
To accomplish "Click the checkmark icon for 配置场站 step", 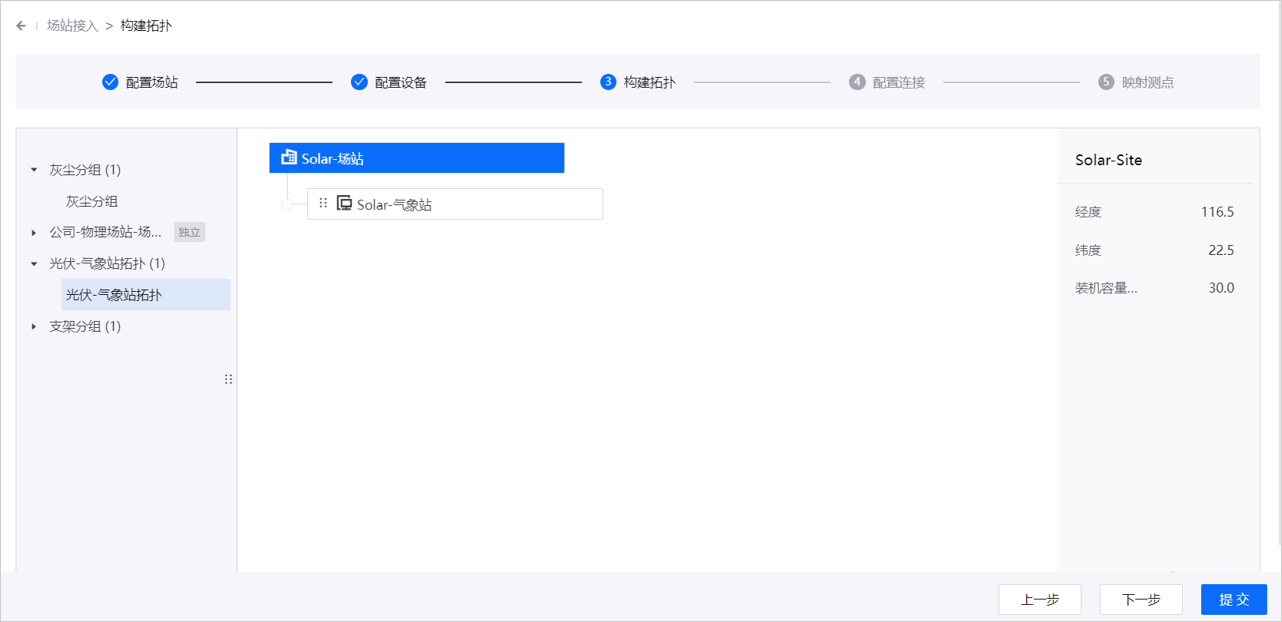I will pos(110,82).
